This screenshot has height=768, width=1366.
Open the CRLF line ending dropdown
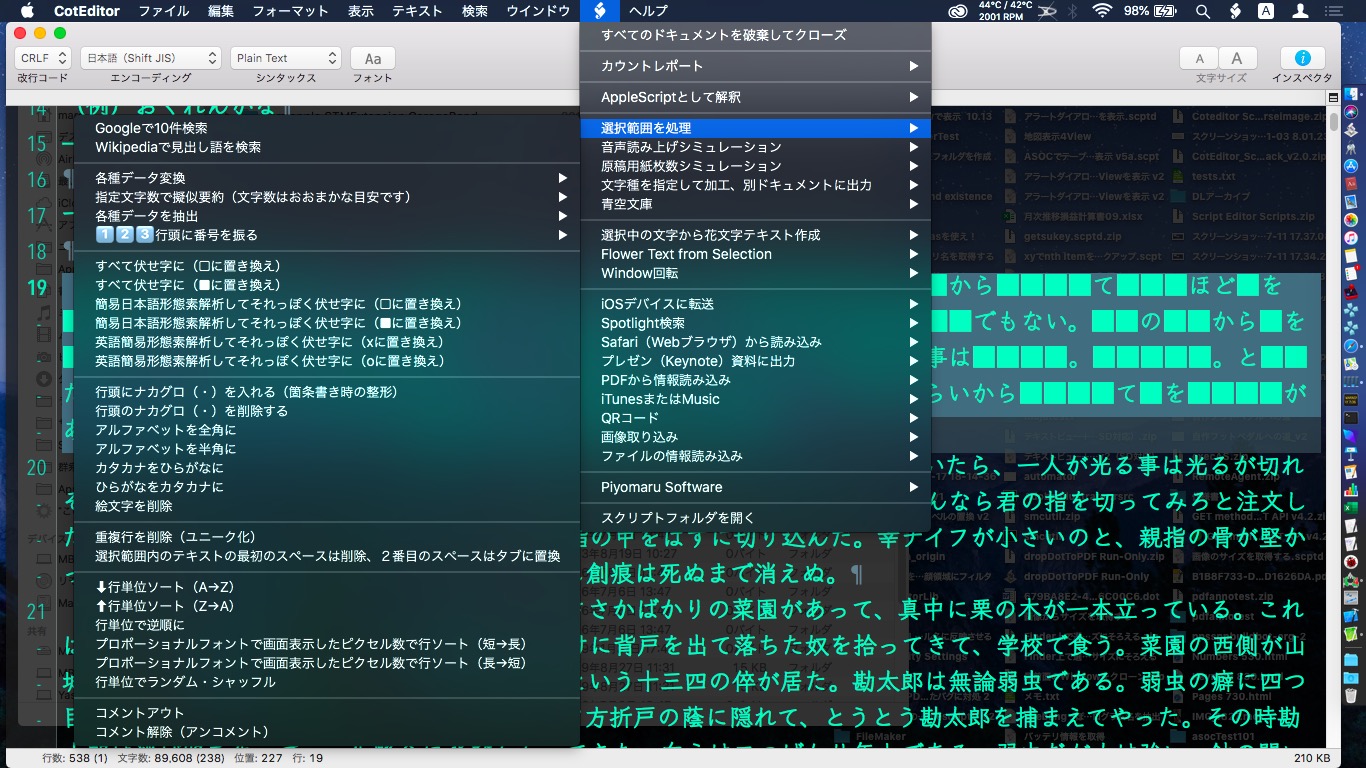coord(43,58)
